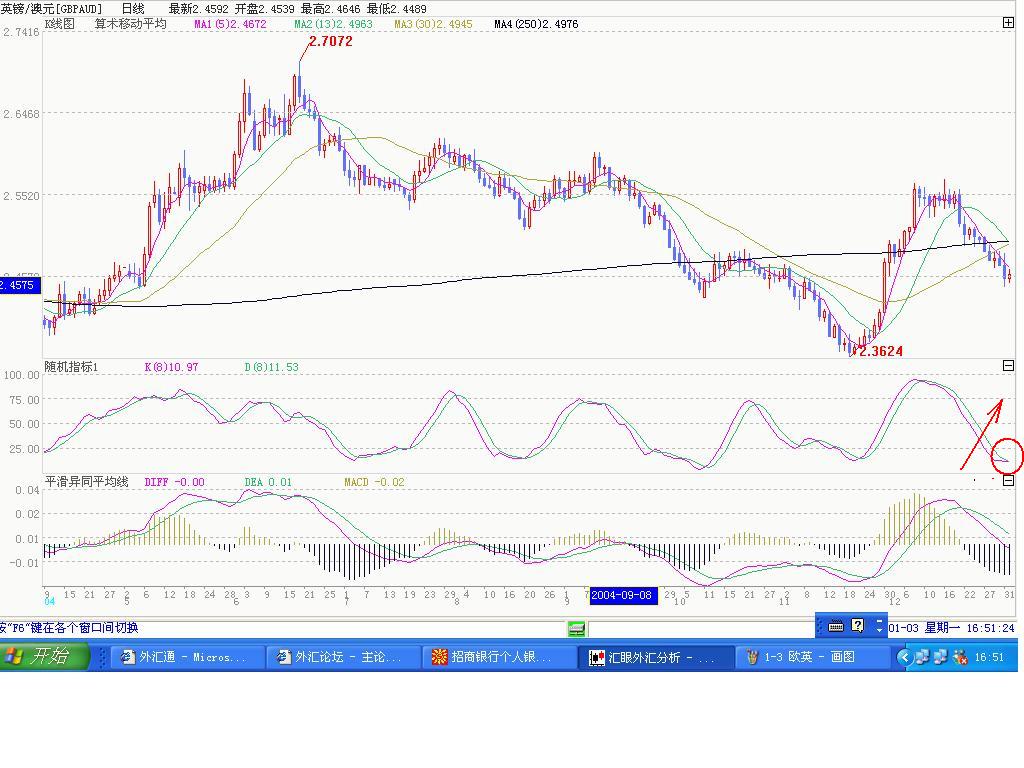
Task: Click the Windows logo on Start button
Action: coord(12,656)
